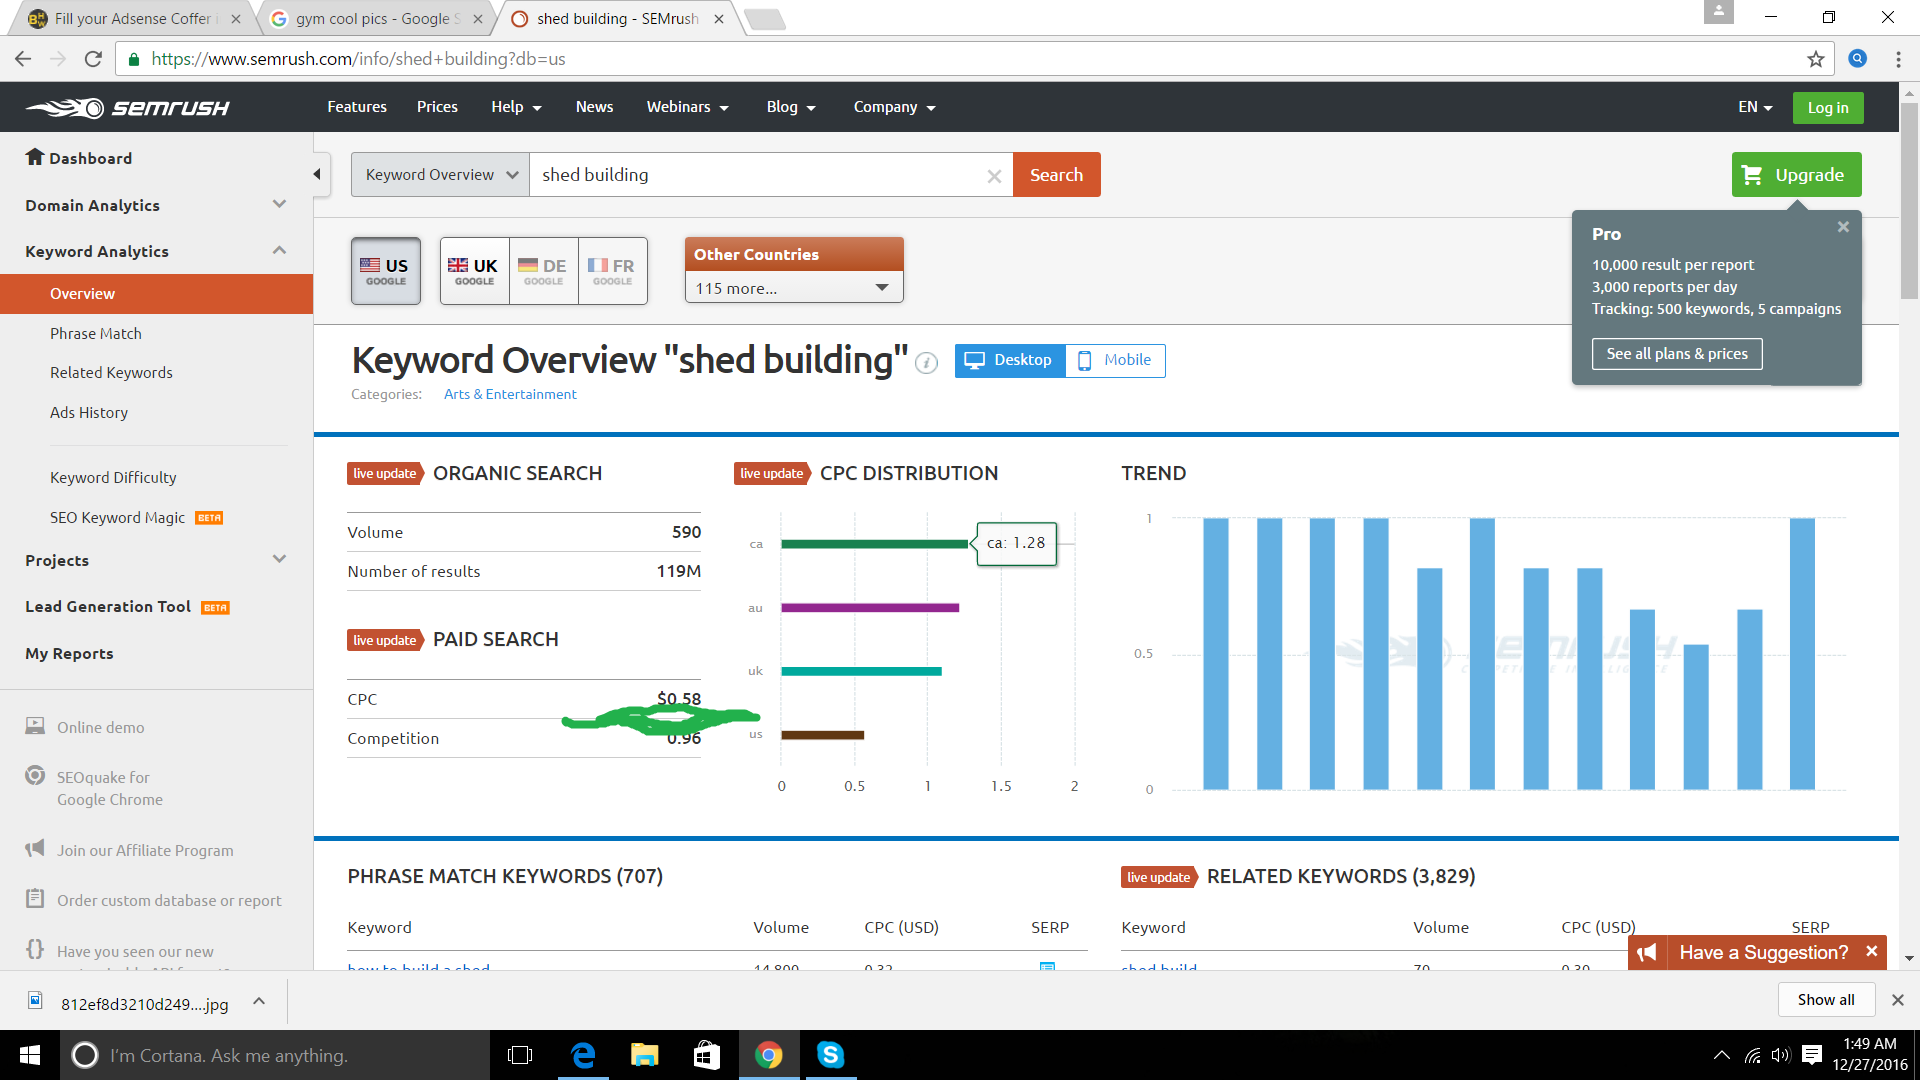The width and height of the screenshot is (1920, 1080).
Task: Open Prices in top navigation
Action: (437, 107)
